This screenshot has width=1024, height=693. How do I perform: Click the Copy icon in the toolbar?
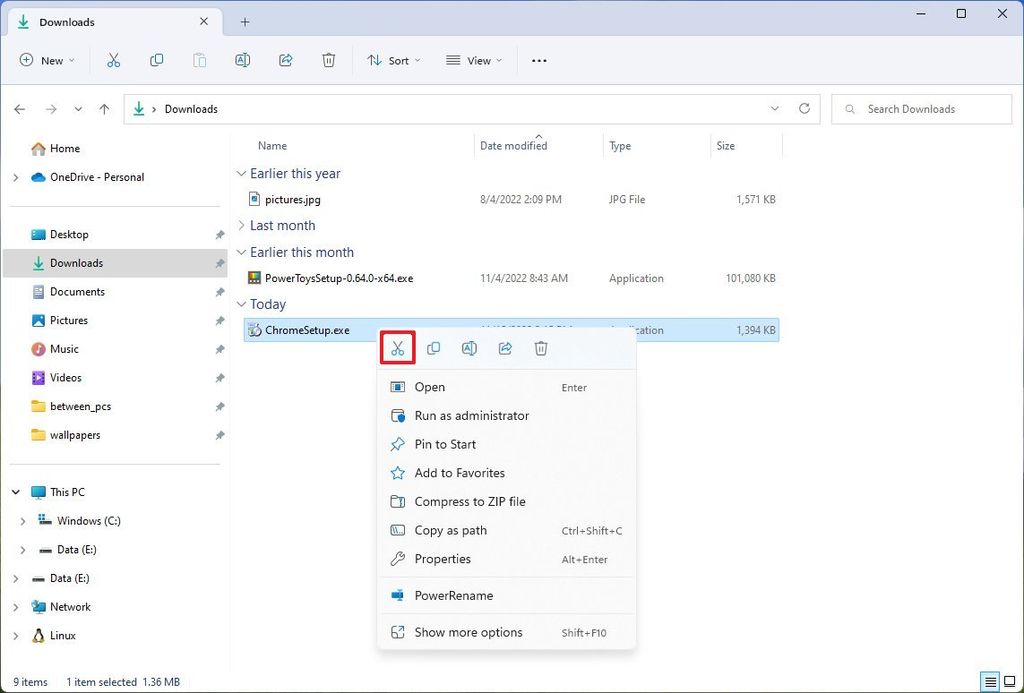(157, 60)
